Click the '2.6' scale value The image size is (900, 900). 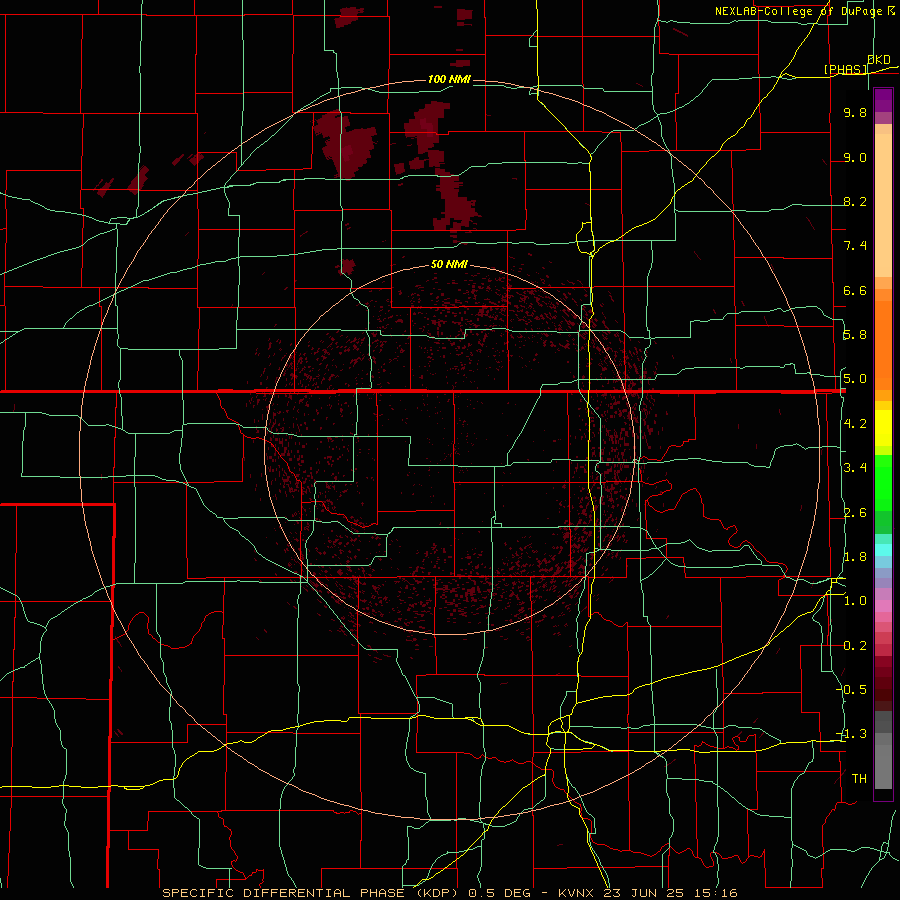pos(855,513)
